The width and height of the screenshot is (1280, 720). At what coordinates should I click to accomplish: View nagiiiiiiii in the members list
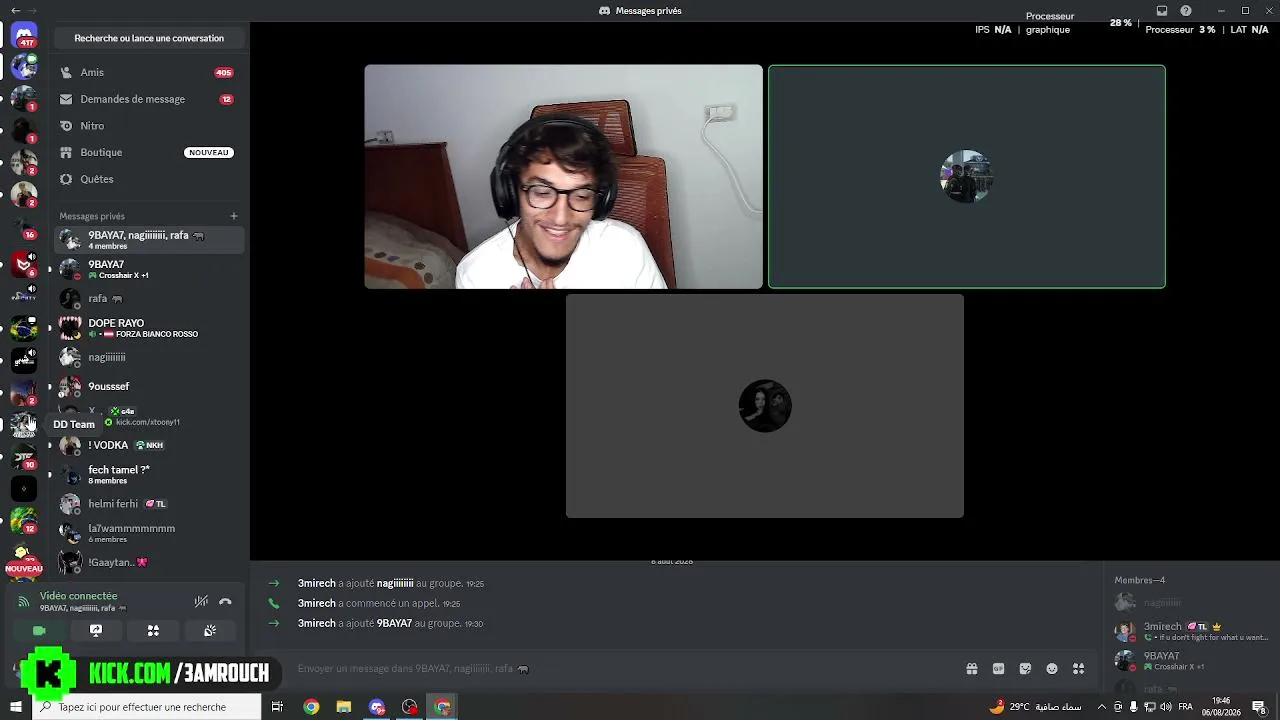[x=1192, y=603]
